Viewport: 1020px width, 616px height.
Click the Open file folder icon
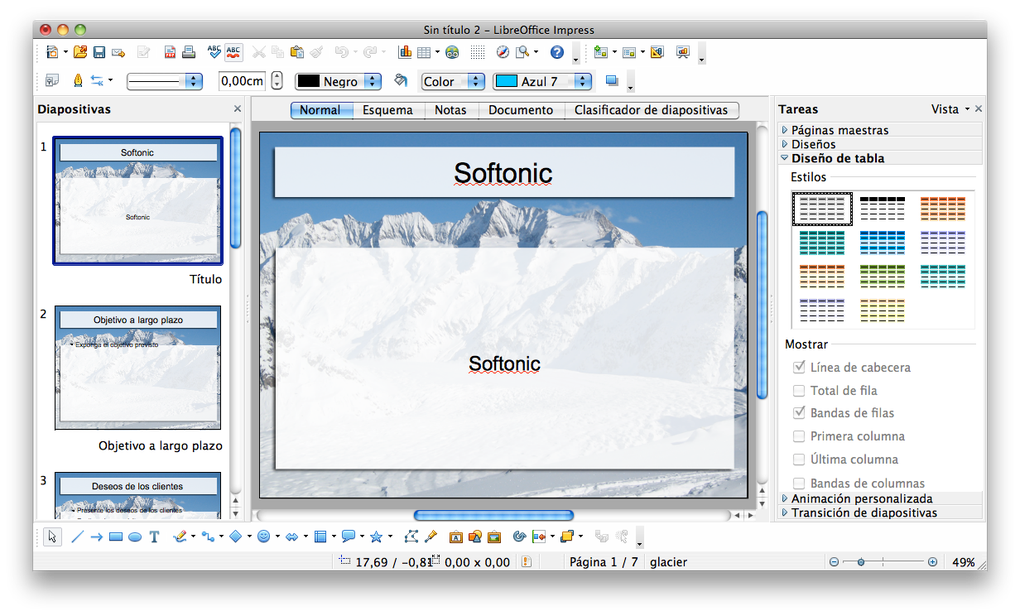80,52
